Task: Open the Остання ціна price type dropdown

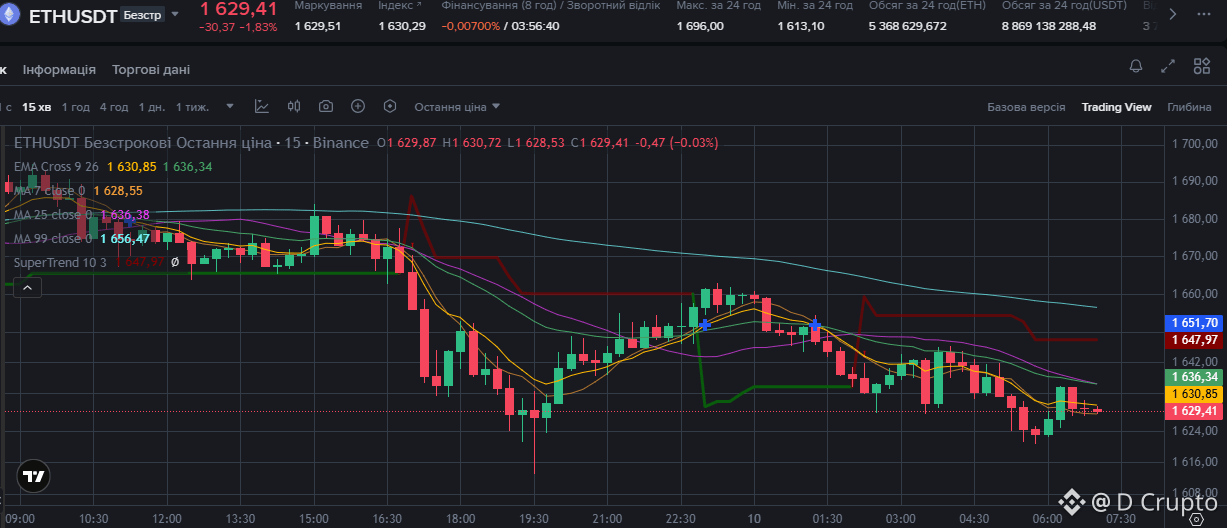Action: click(x=457, y=107)
